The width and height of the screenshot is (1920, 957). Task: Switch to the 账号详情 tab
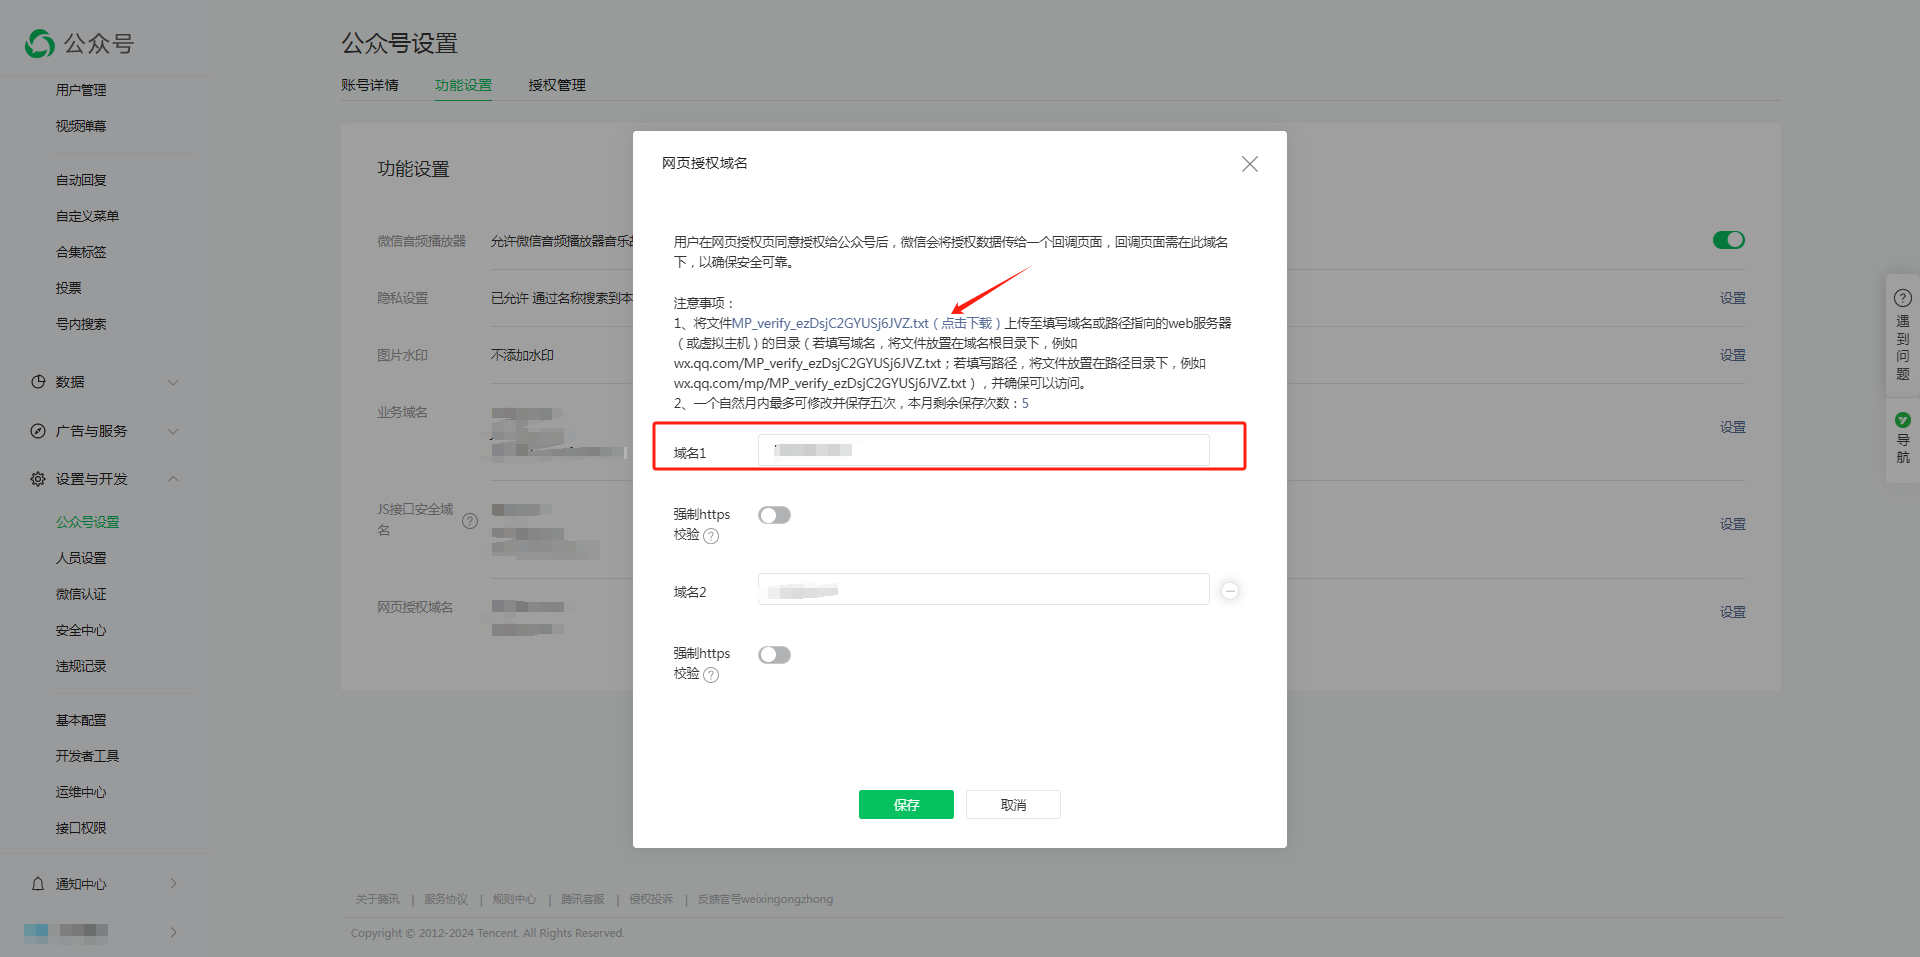370,85
